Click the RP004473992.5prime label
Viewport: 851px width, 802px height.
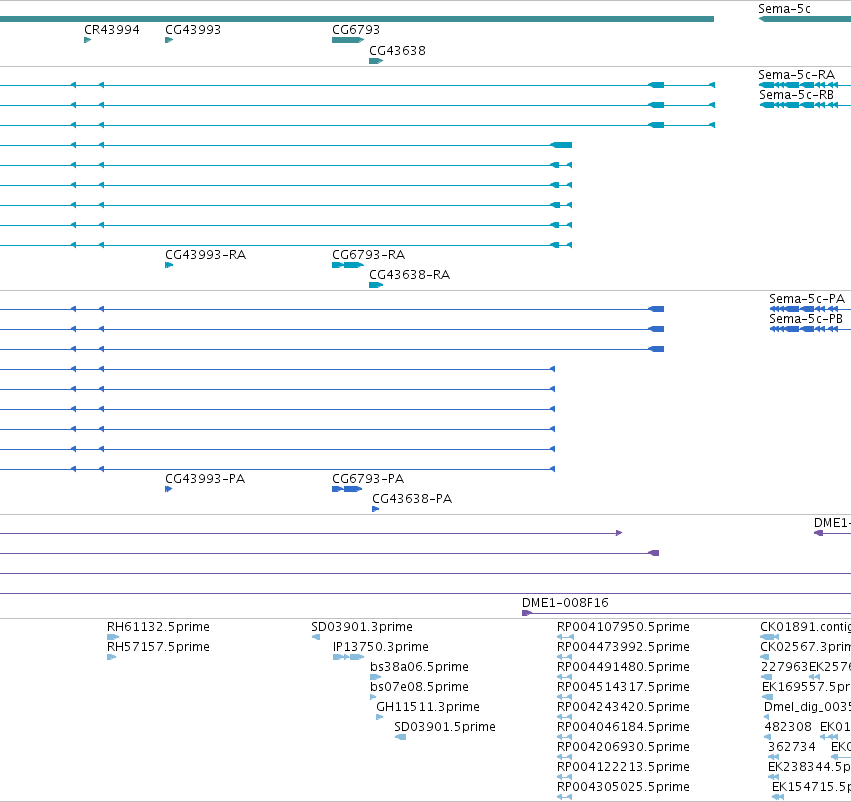(623, 647)
